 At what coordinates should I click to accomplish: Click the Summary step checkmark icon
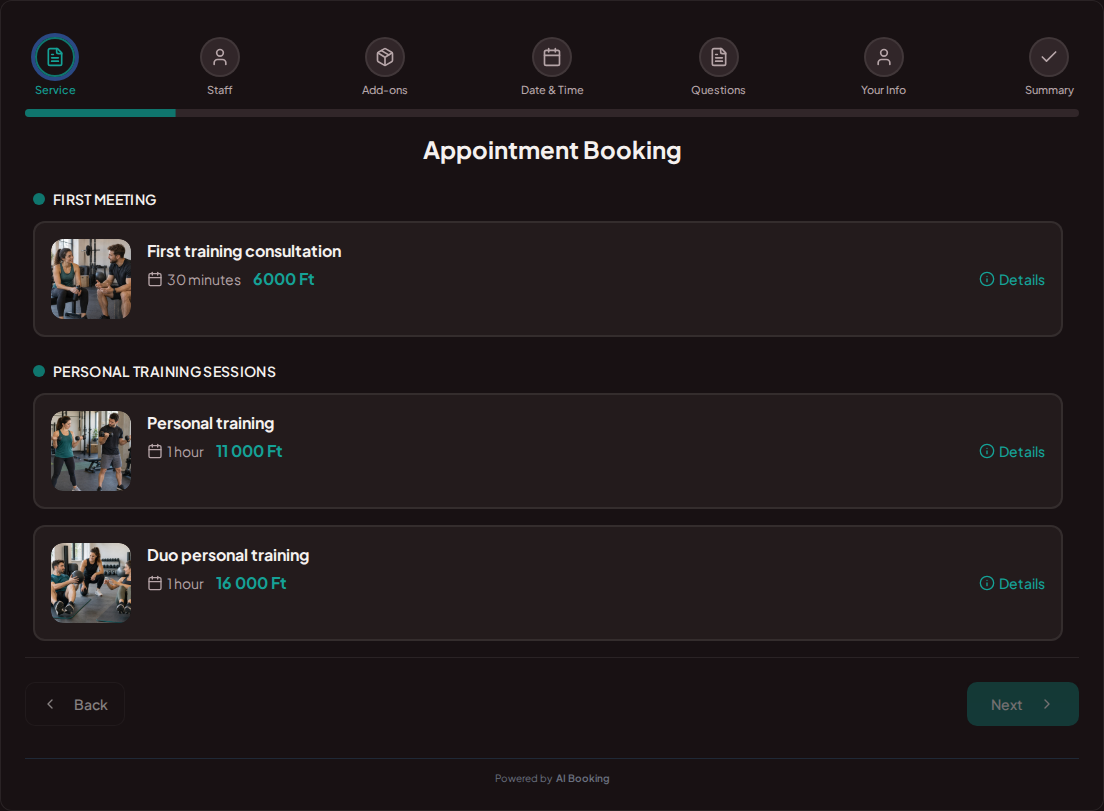pos(1049,57)
